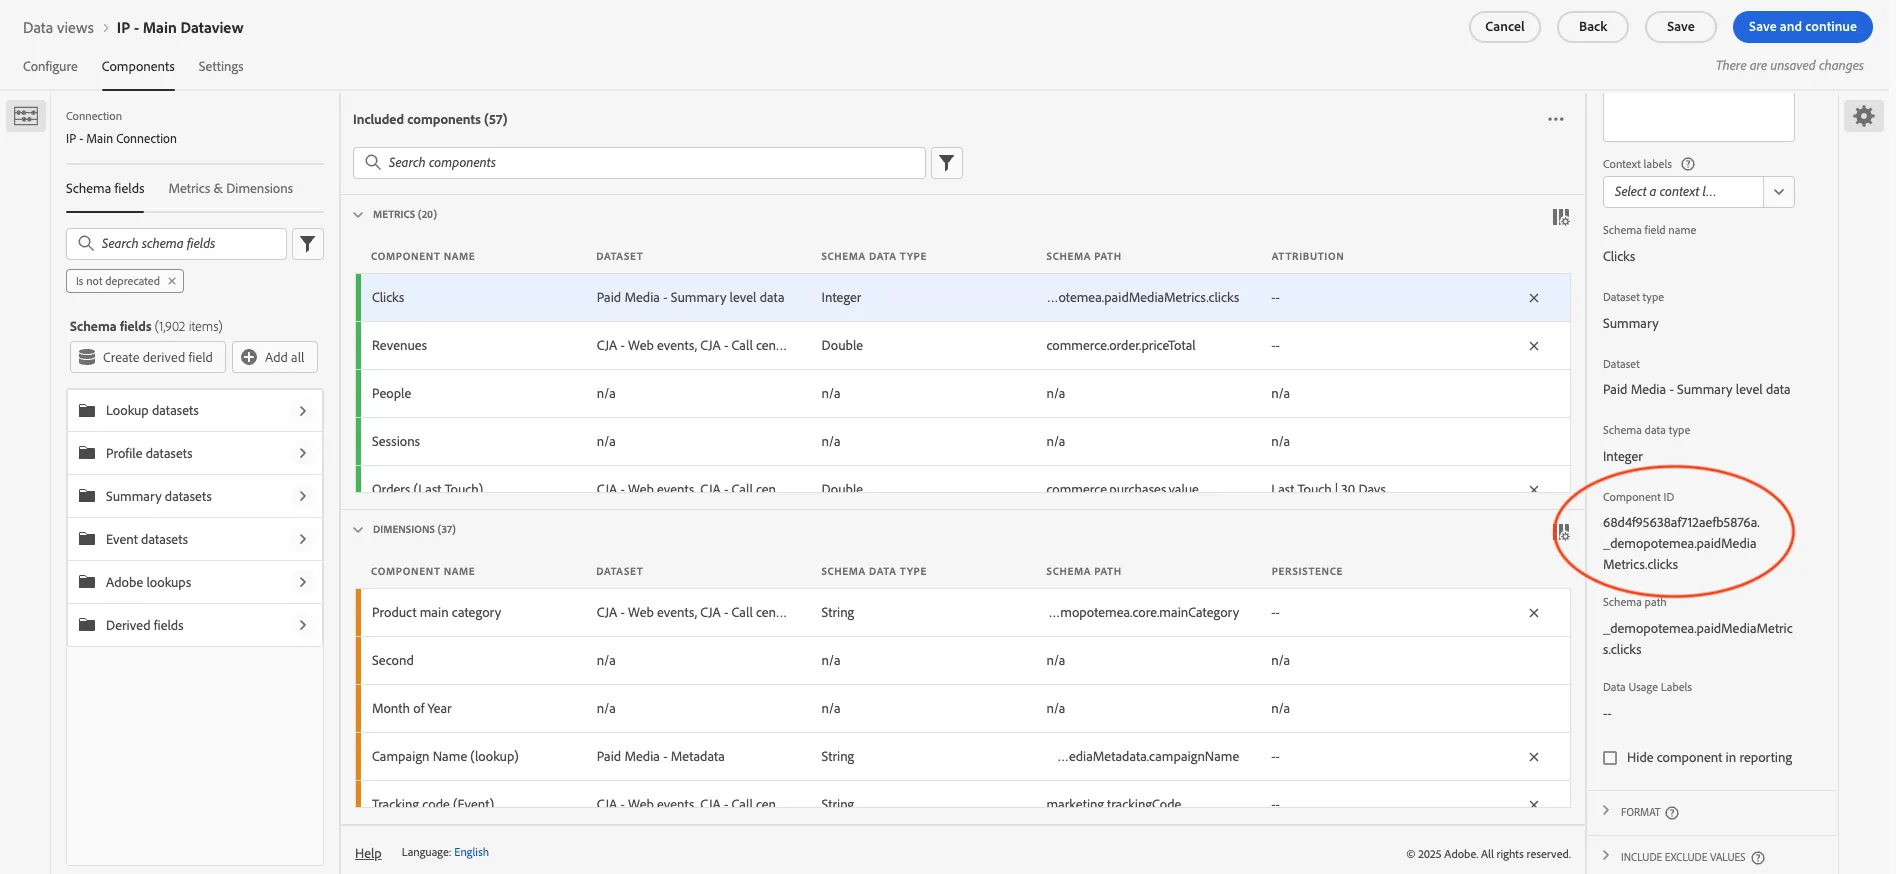Open the left rail panel icon
Screen dimensions: 1896x874
click(x=26, y=116)
